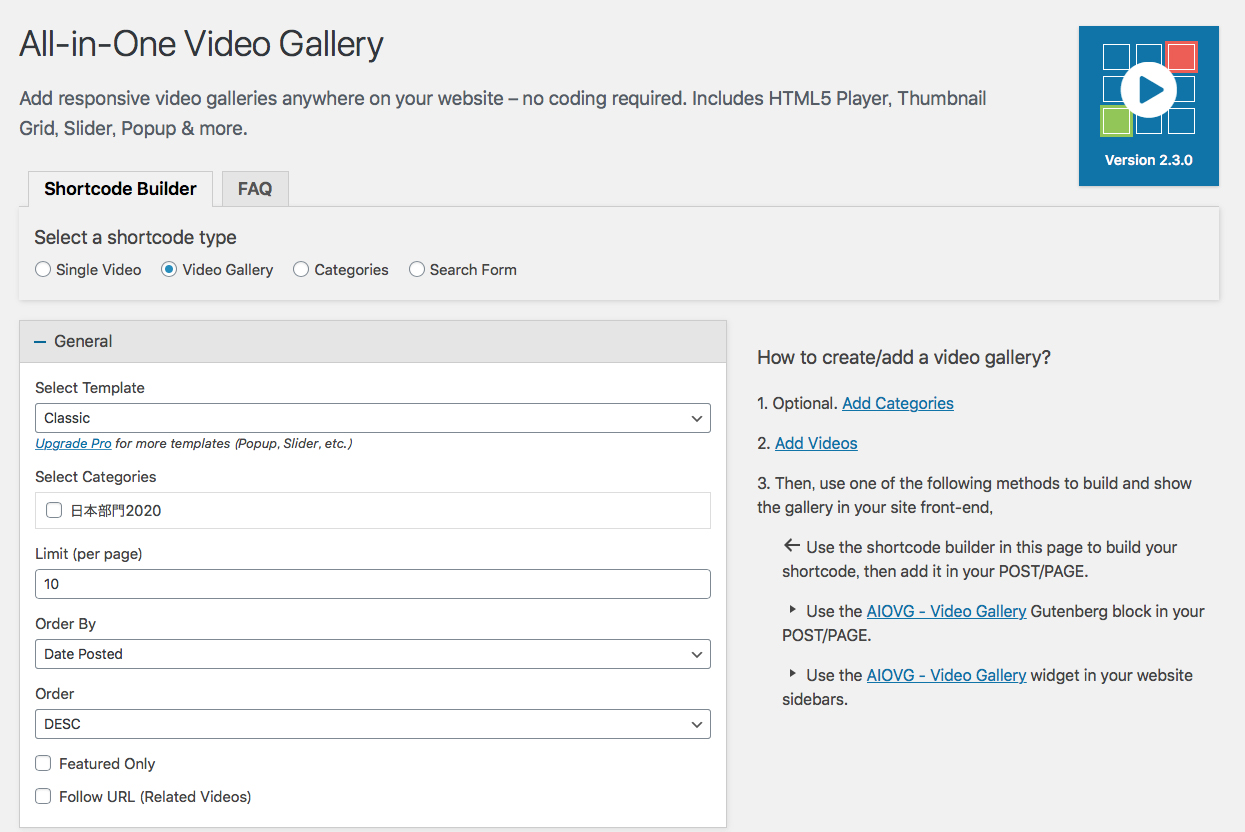Tick the Follow URL (Related Videos) checkbox
1245x832 pixels.
click(43, 796)
